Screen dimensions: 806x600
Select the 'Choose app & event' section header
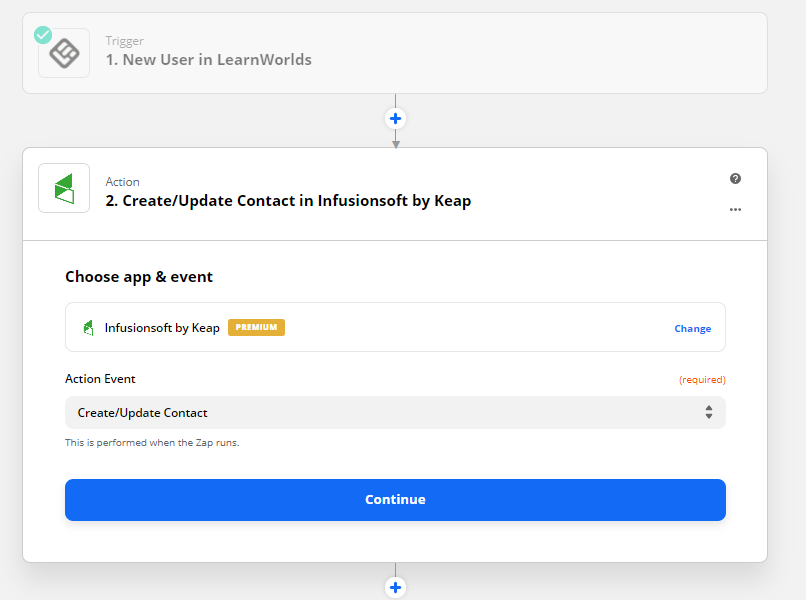[139, 277]
